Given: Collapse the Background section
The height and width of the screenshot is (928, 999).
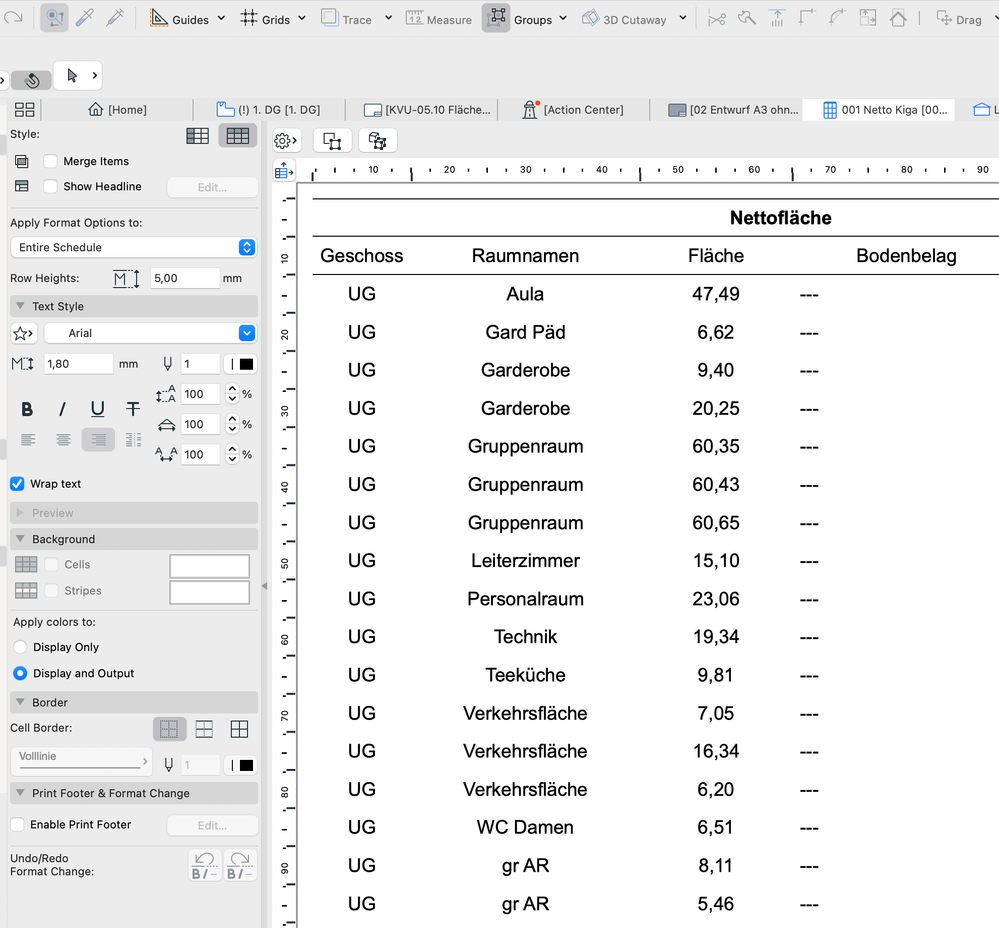Looking at the screenshot, I should tap(134, 539).
